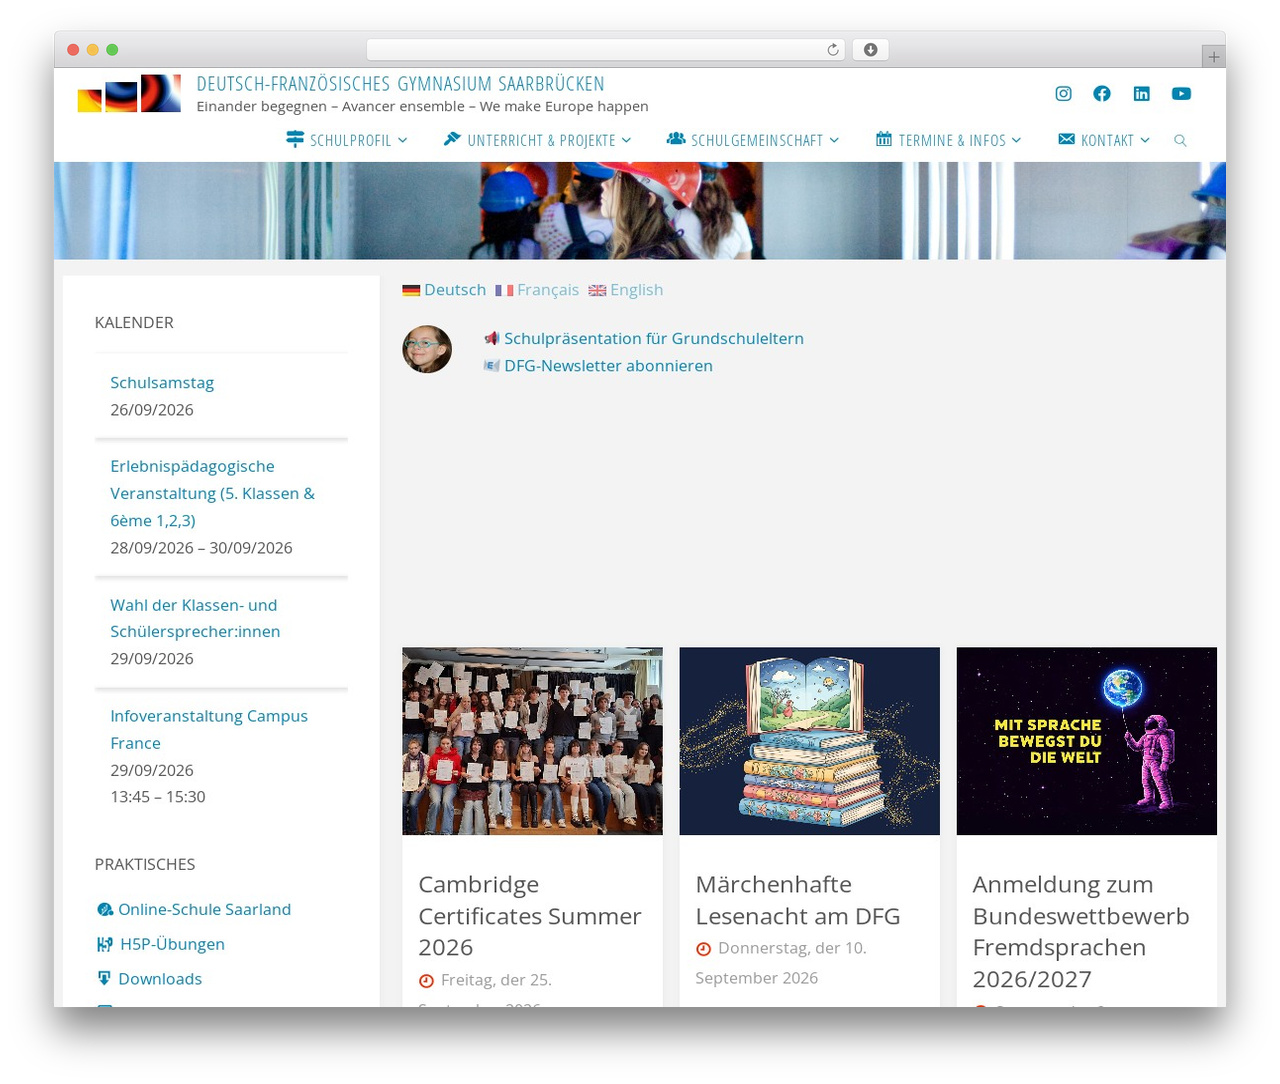This screenshot has height=1084, width=1280.
Task: Click the browser reload icon
Action: point(832,50)
